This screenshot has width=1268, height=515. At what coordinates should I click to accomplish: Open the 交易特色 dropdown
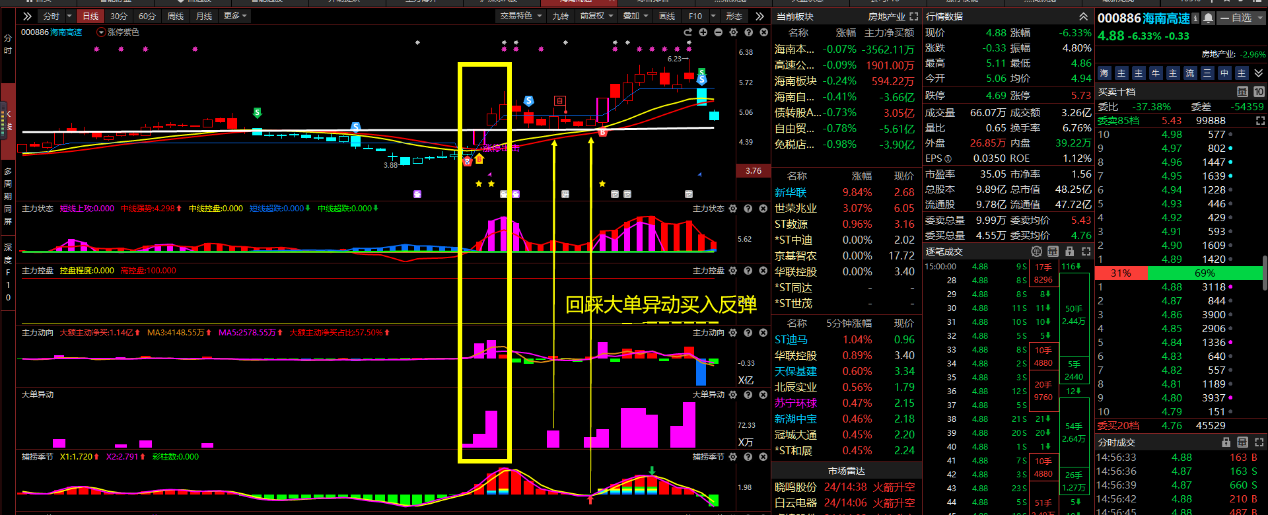tap(520, 17)
